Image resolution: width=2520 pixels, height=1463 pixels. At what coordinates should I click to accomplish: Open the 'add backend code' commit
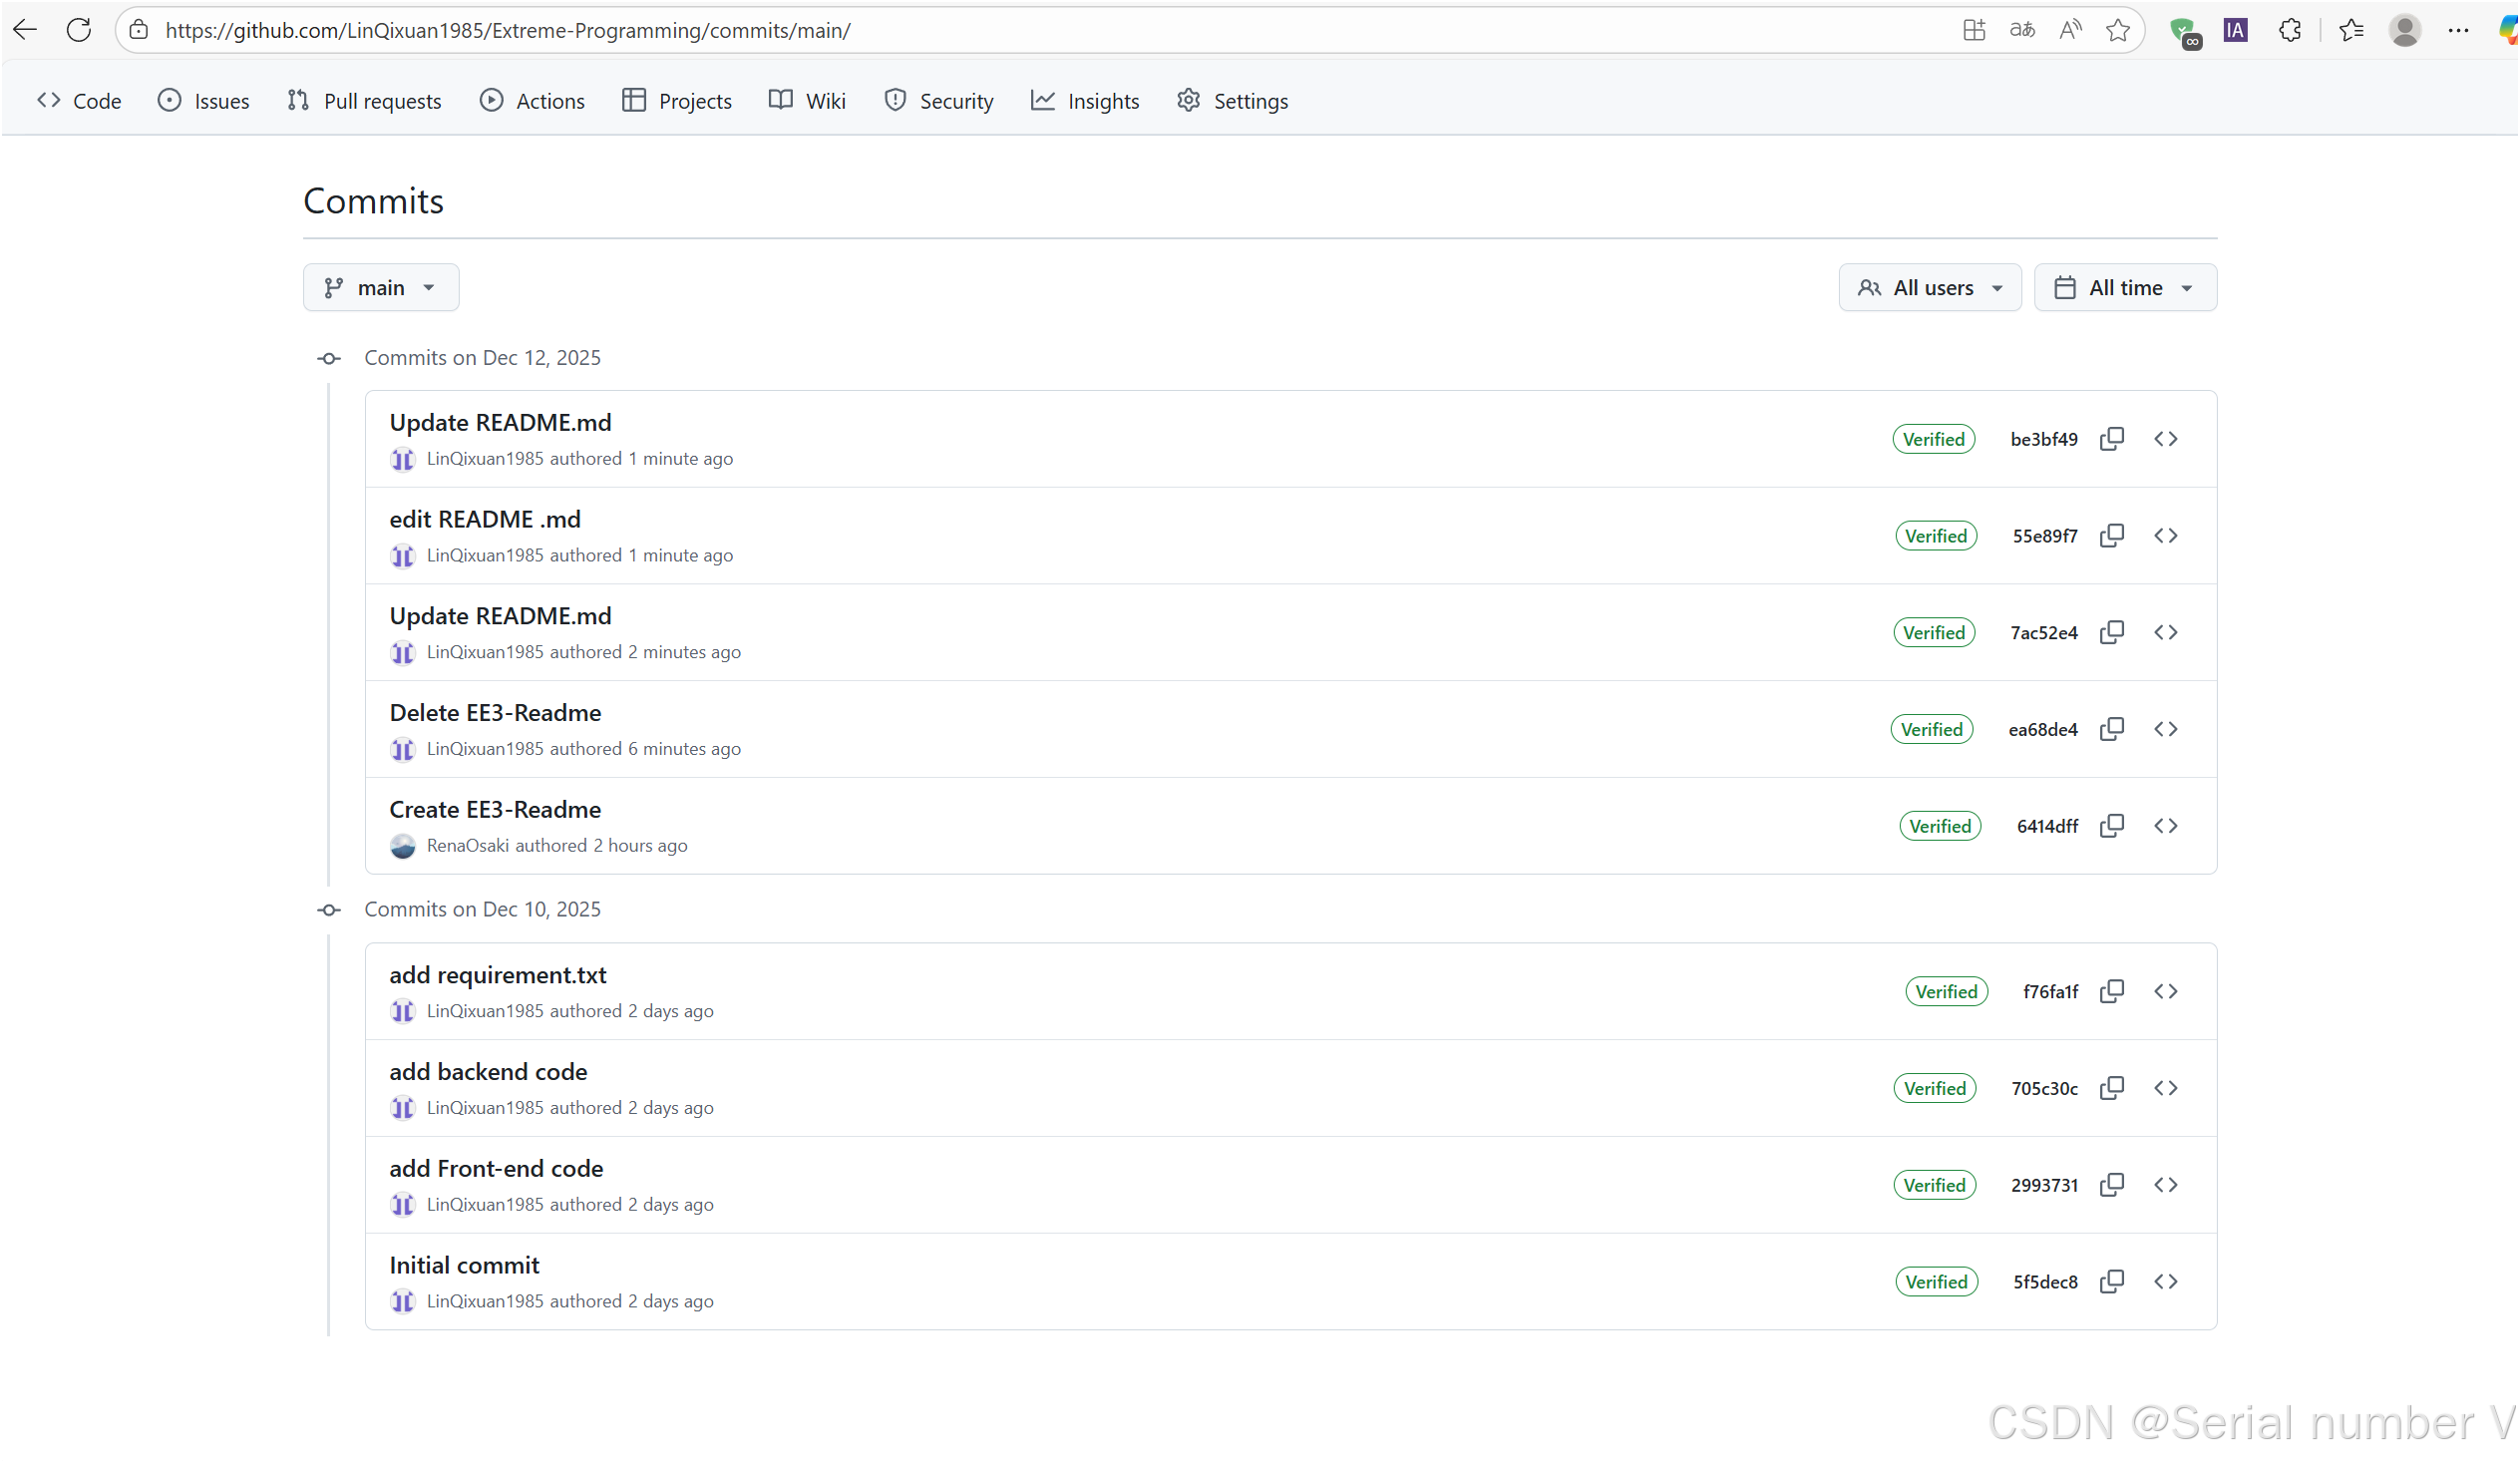pos(488,1072)
